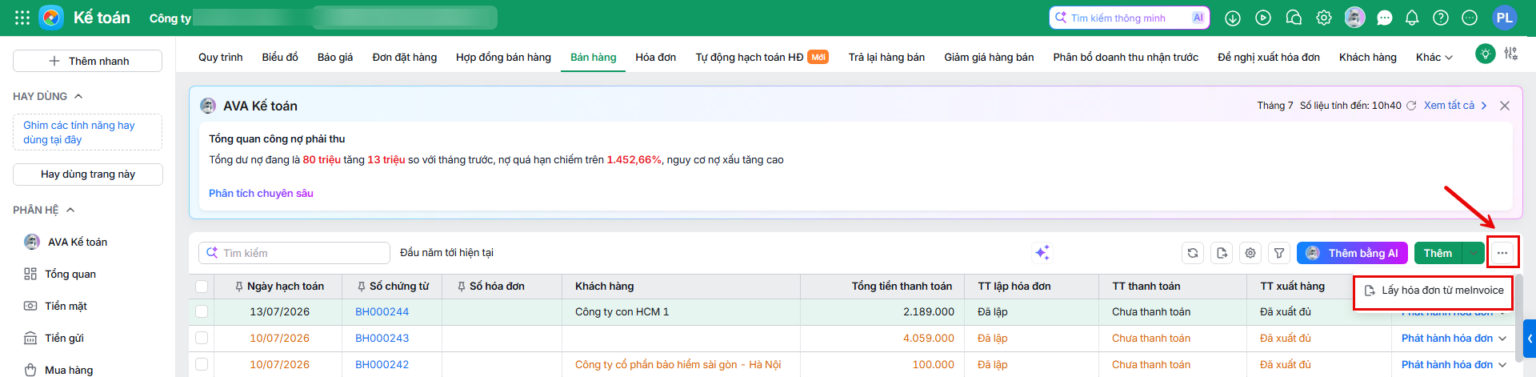
Task: Click the Kế toán app logo
Action: [52, 17]
